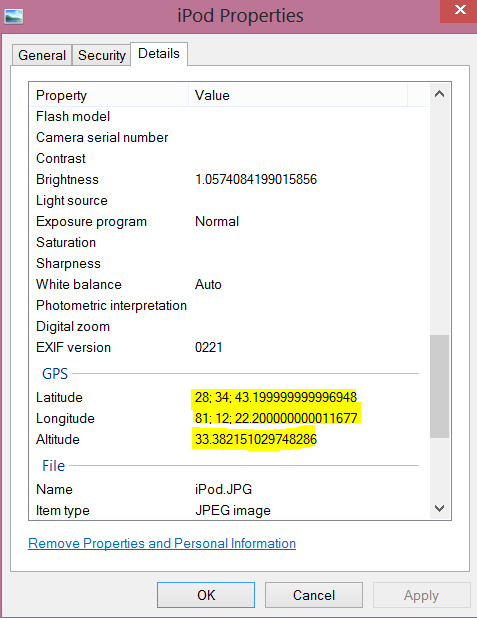Select the Item type property label

pos(63,510)
